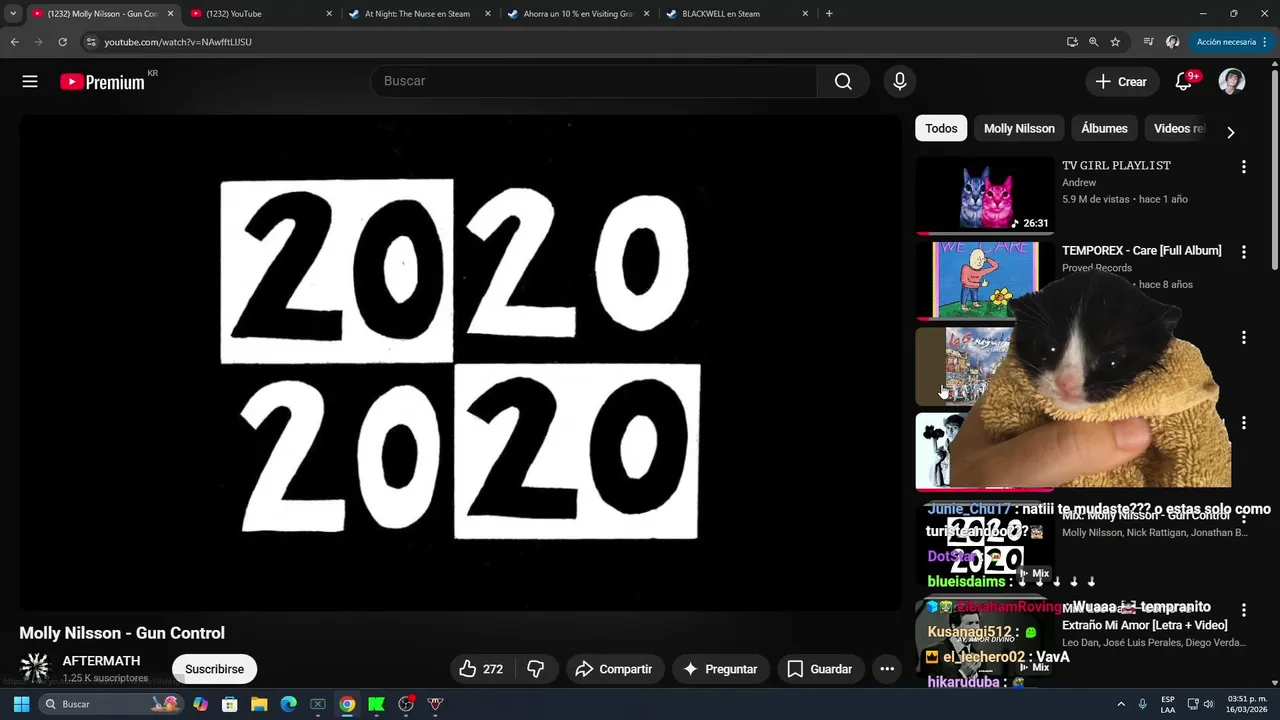
Task: Open options menu for TV GIRL PLAYLIST
Action: 1244,167
